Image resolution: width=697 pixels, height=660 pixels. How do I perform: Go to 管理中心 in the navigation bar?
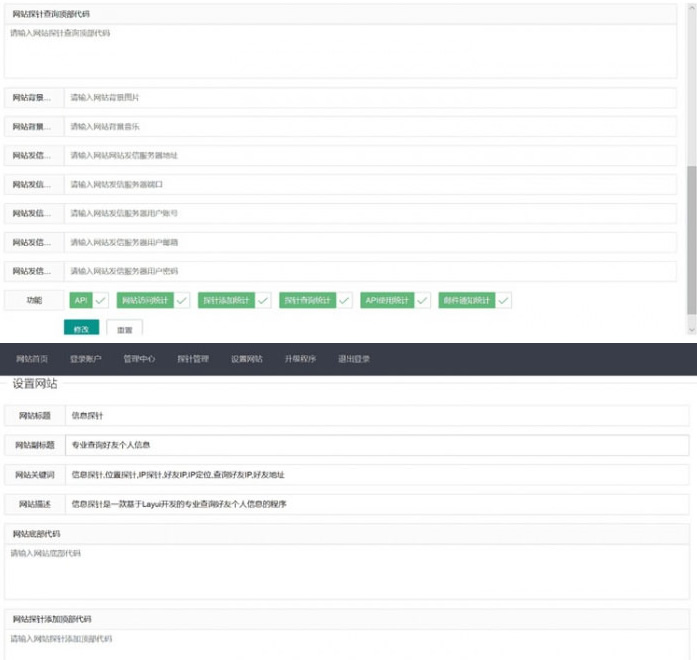pos(139,359)
